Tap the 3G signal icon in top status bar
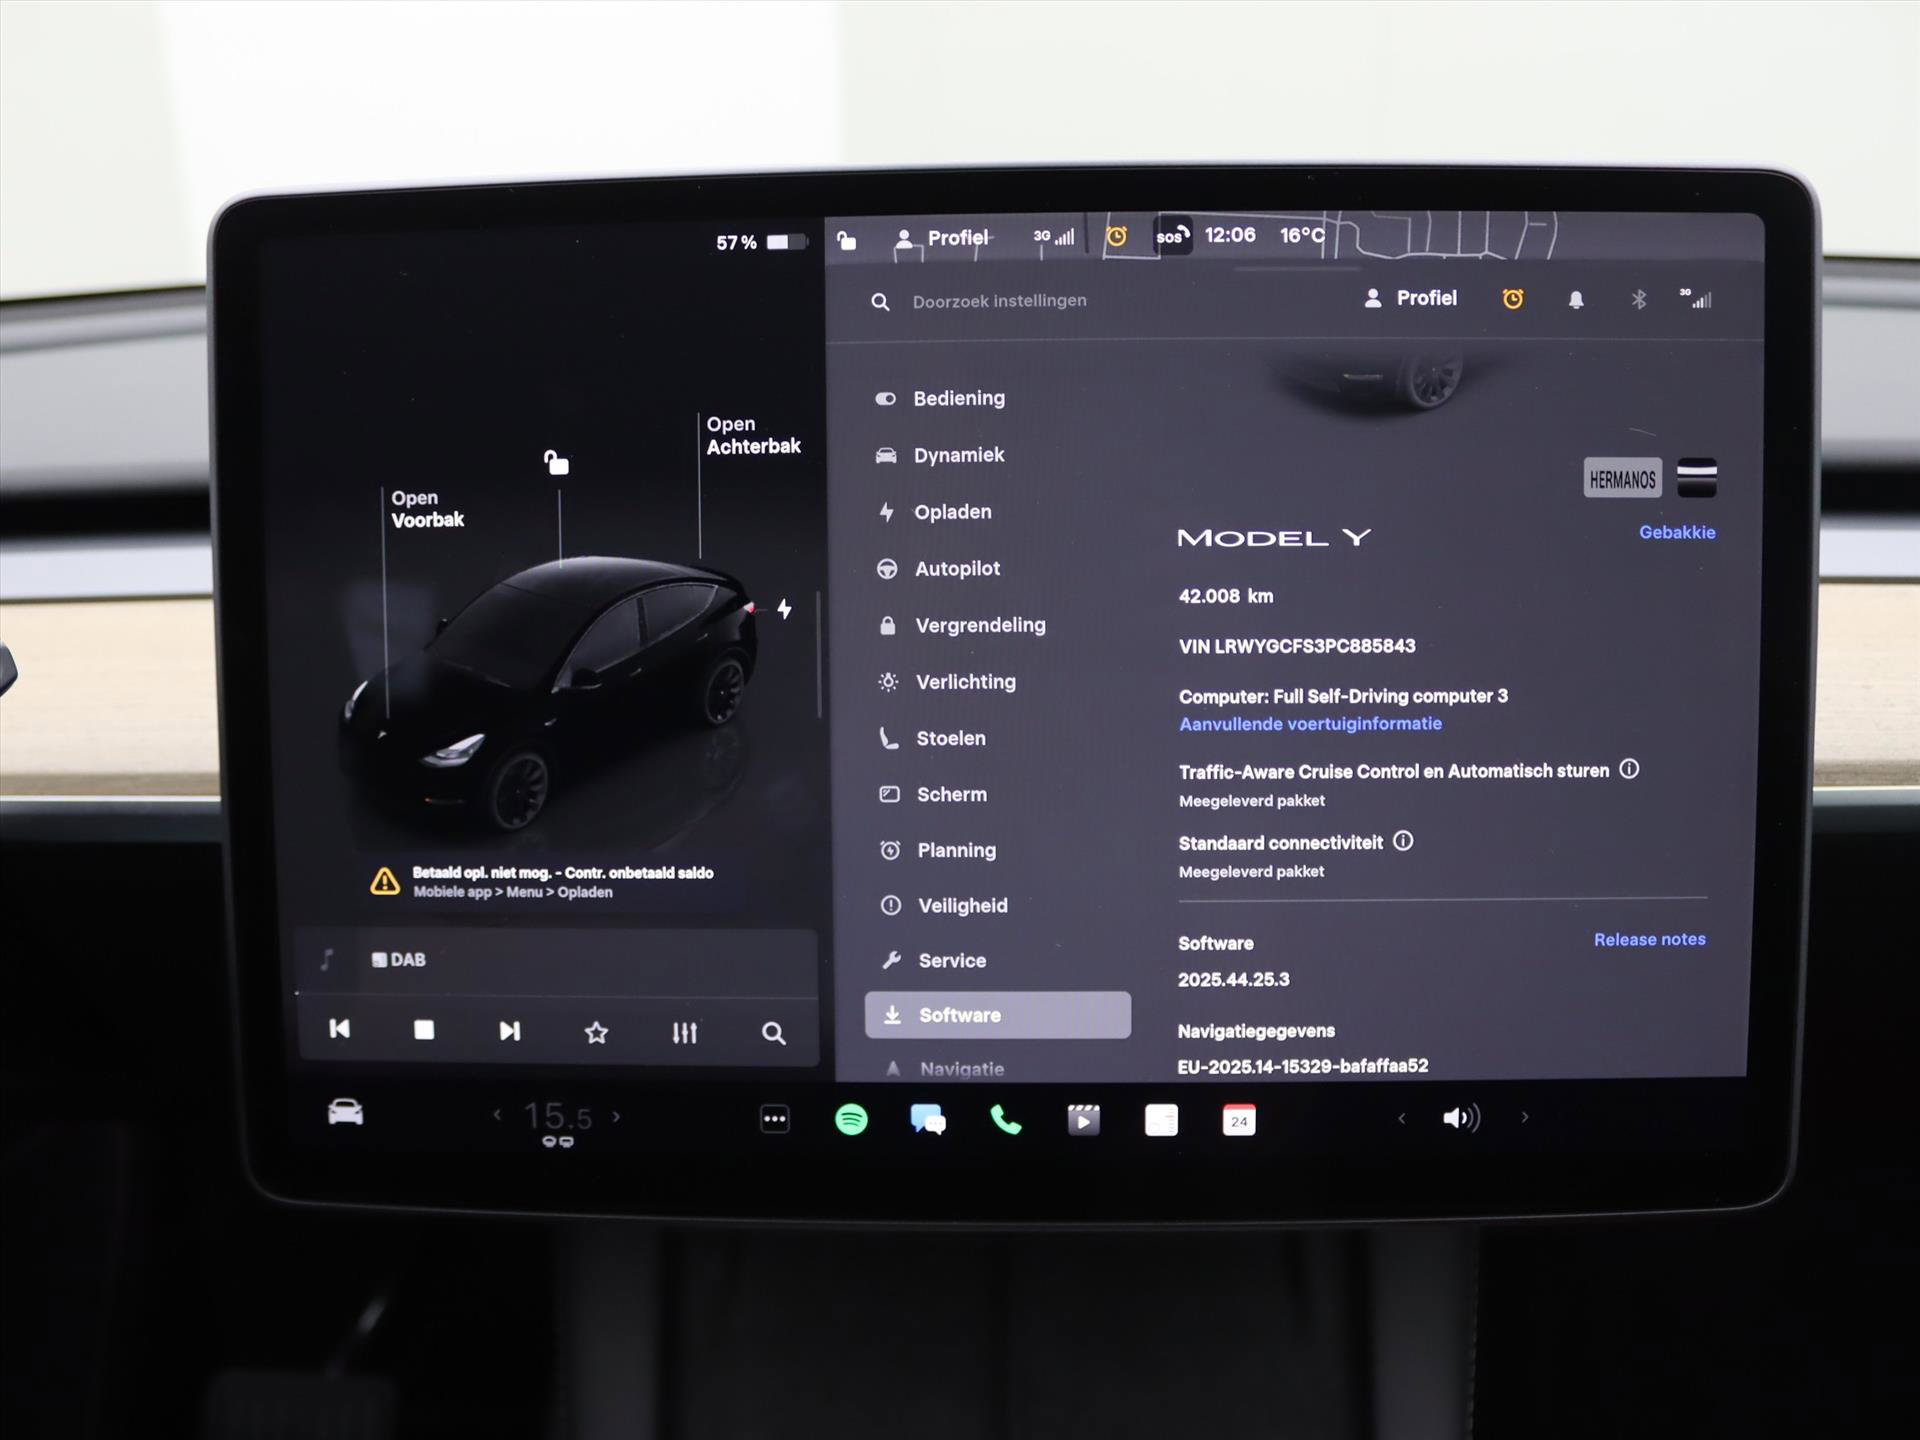The height and width of the screenshot is (1440, 1920). click(1054, 236)
